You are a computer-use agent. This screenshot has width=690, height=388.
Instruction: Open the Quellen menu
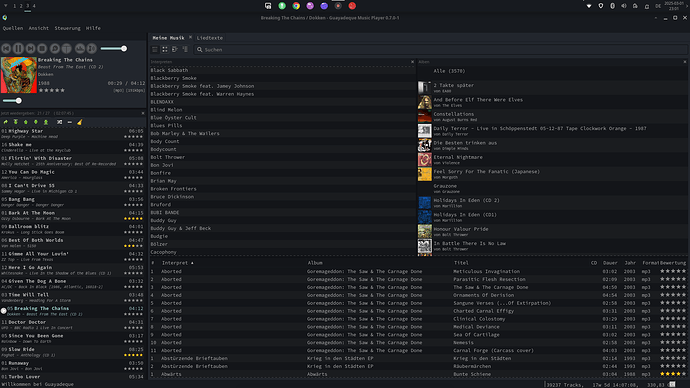point(13,28)
